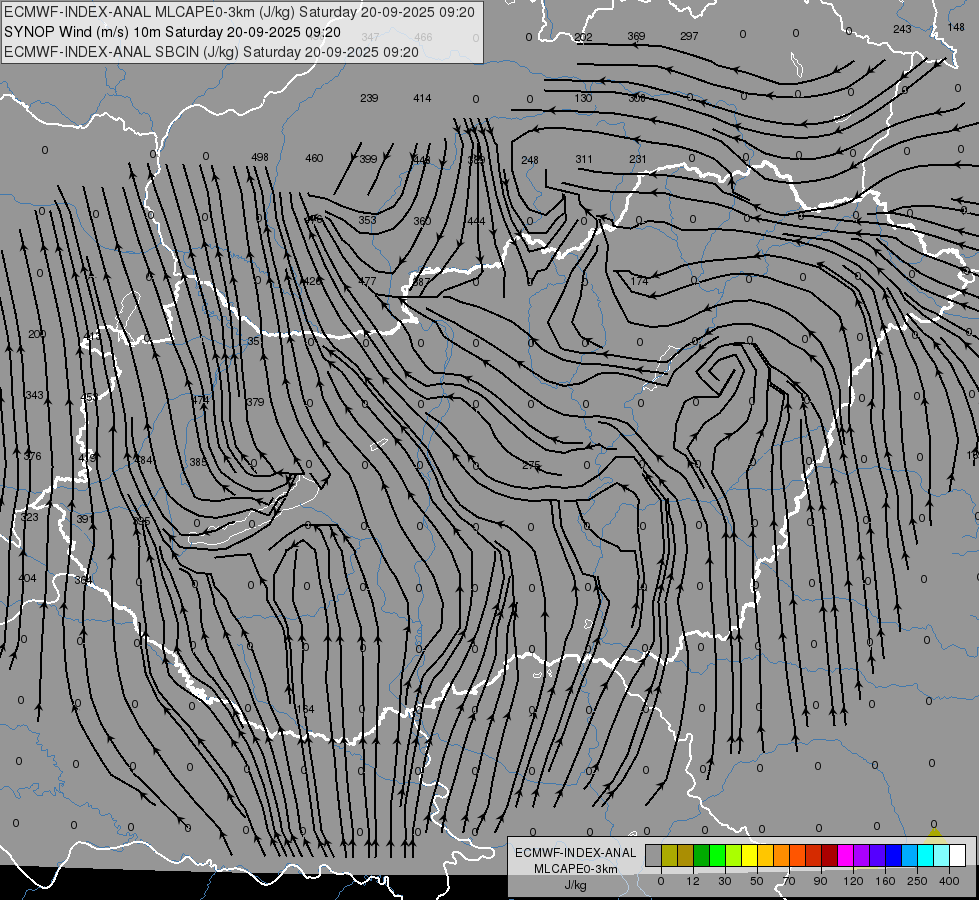The image size is (979, 900).
Task: Pick the dark red legend swatch
Action: pos(830,856)
